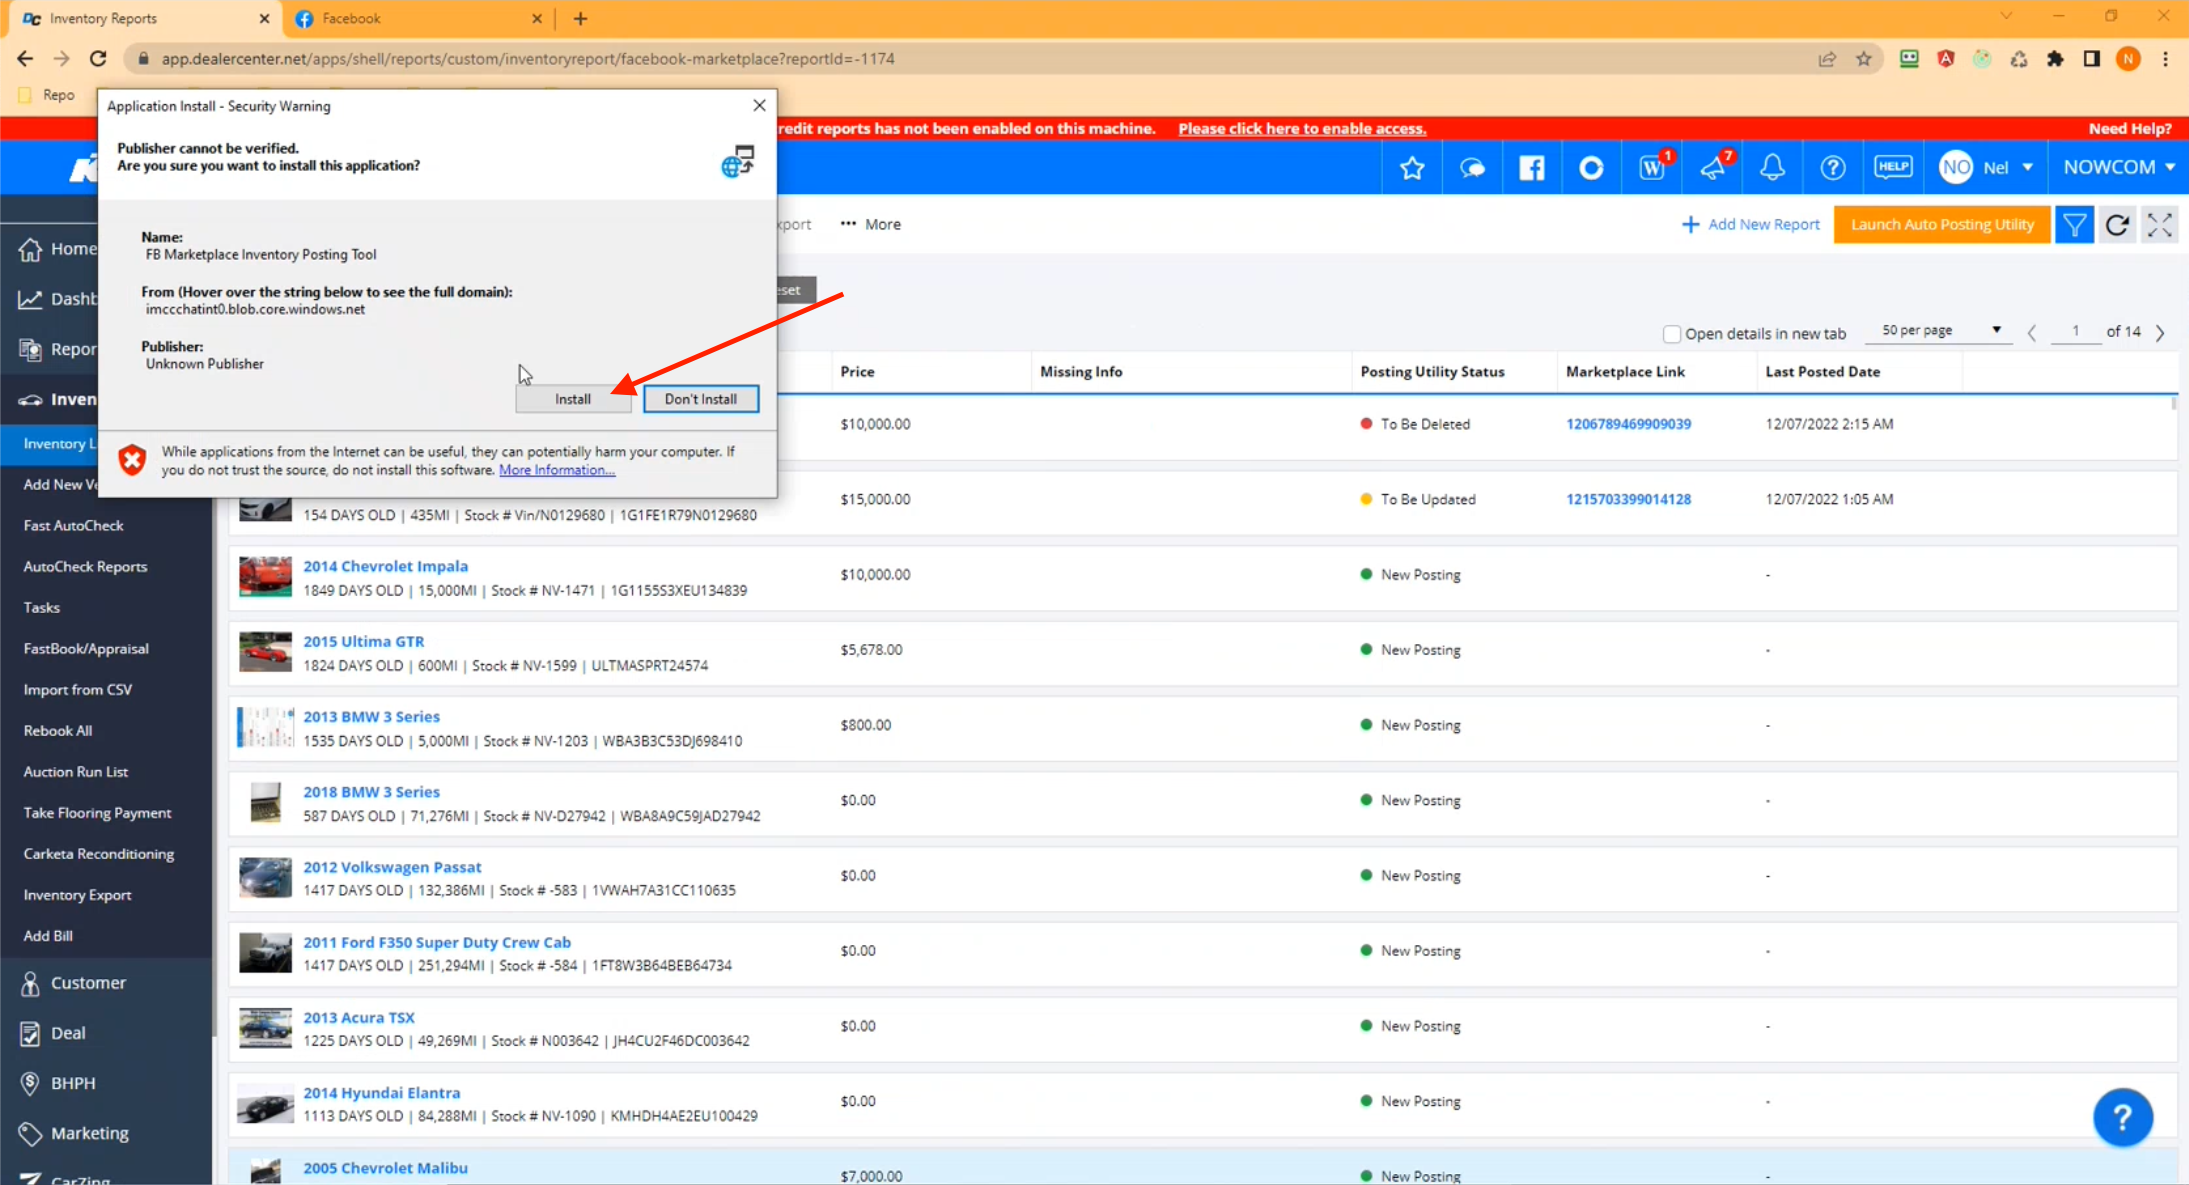Open AutoCheck Reports in sidebar
The image size is (2189, 1185).
(85, 566)
